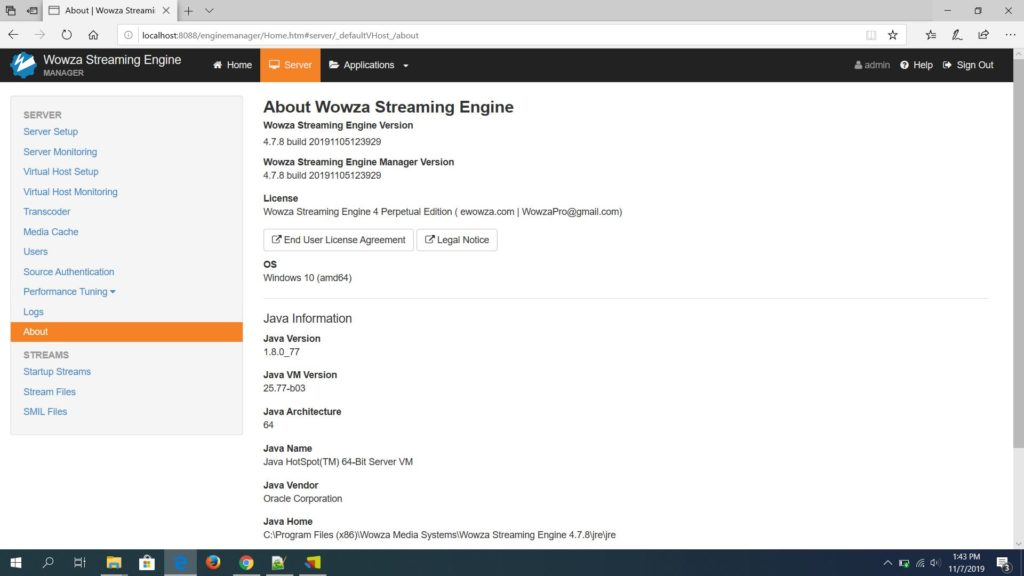Open the Help link

coord(916,65)
